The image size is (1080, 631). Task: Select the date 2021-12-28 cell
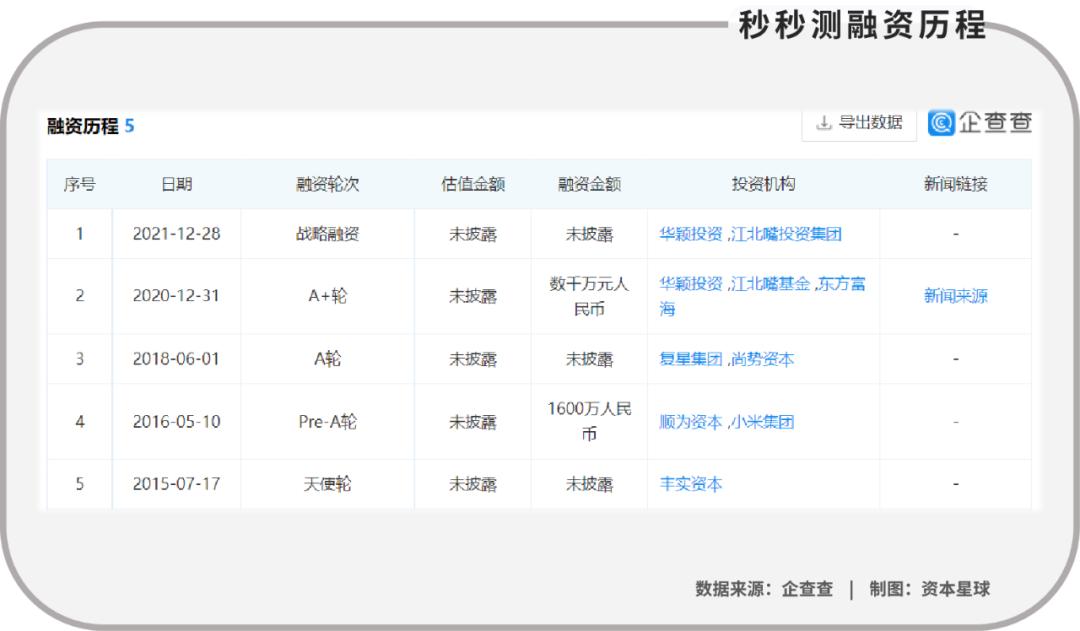[x=176, y=234]
